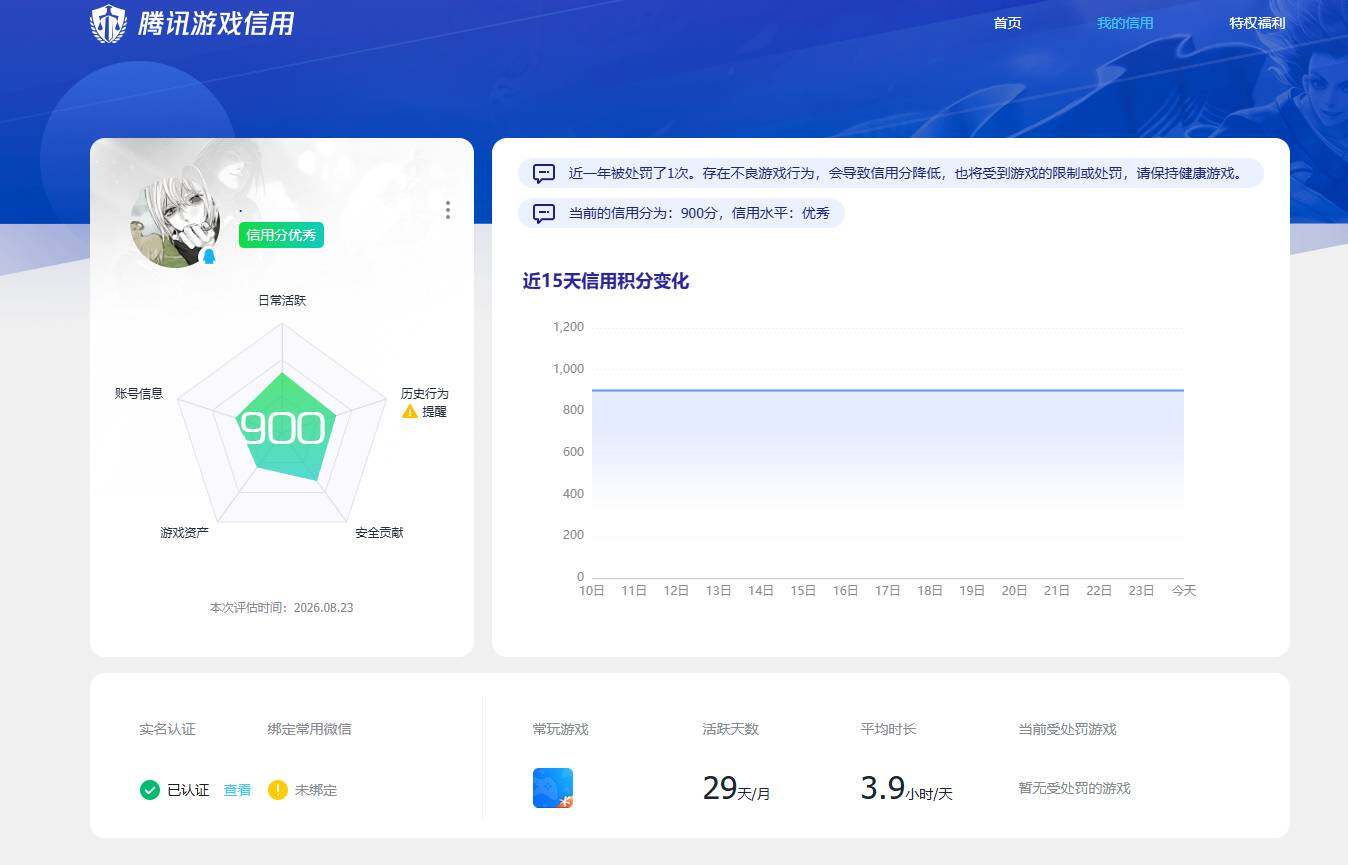Click the 当前受处罚游戏 label
The height and width of the screenshot is (865, 1348).
(1067, 729)
